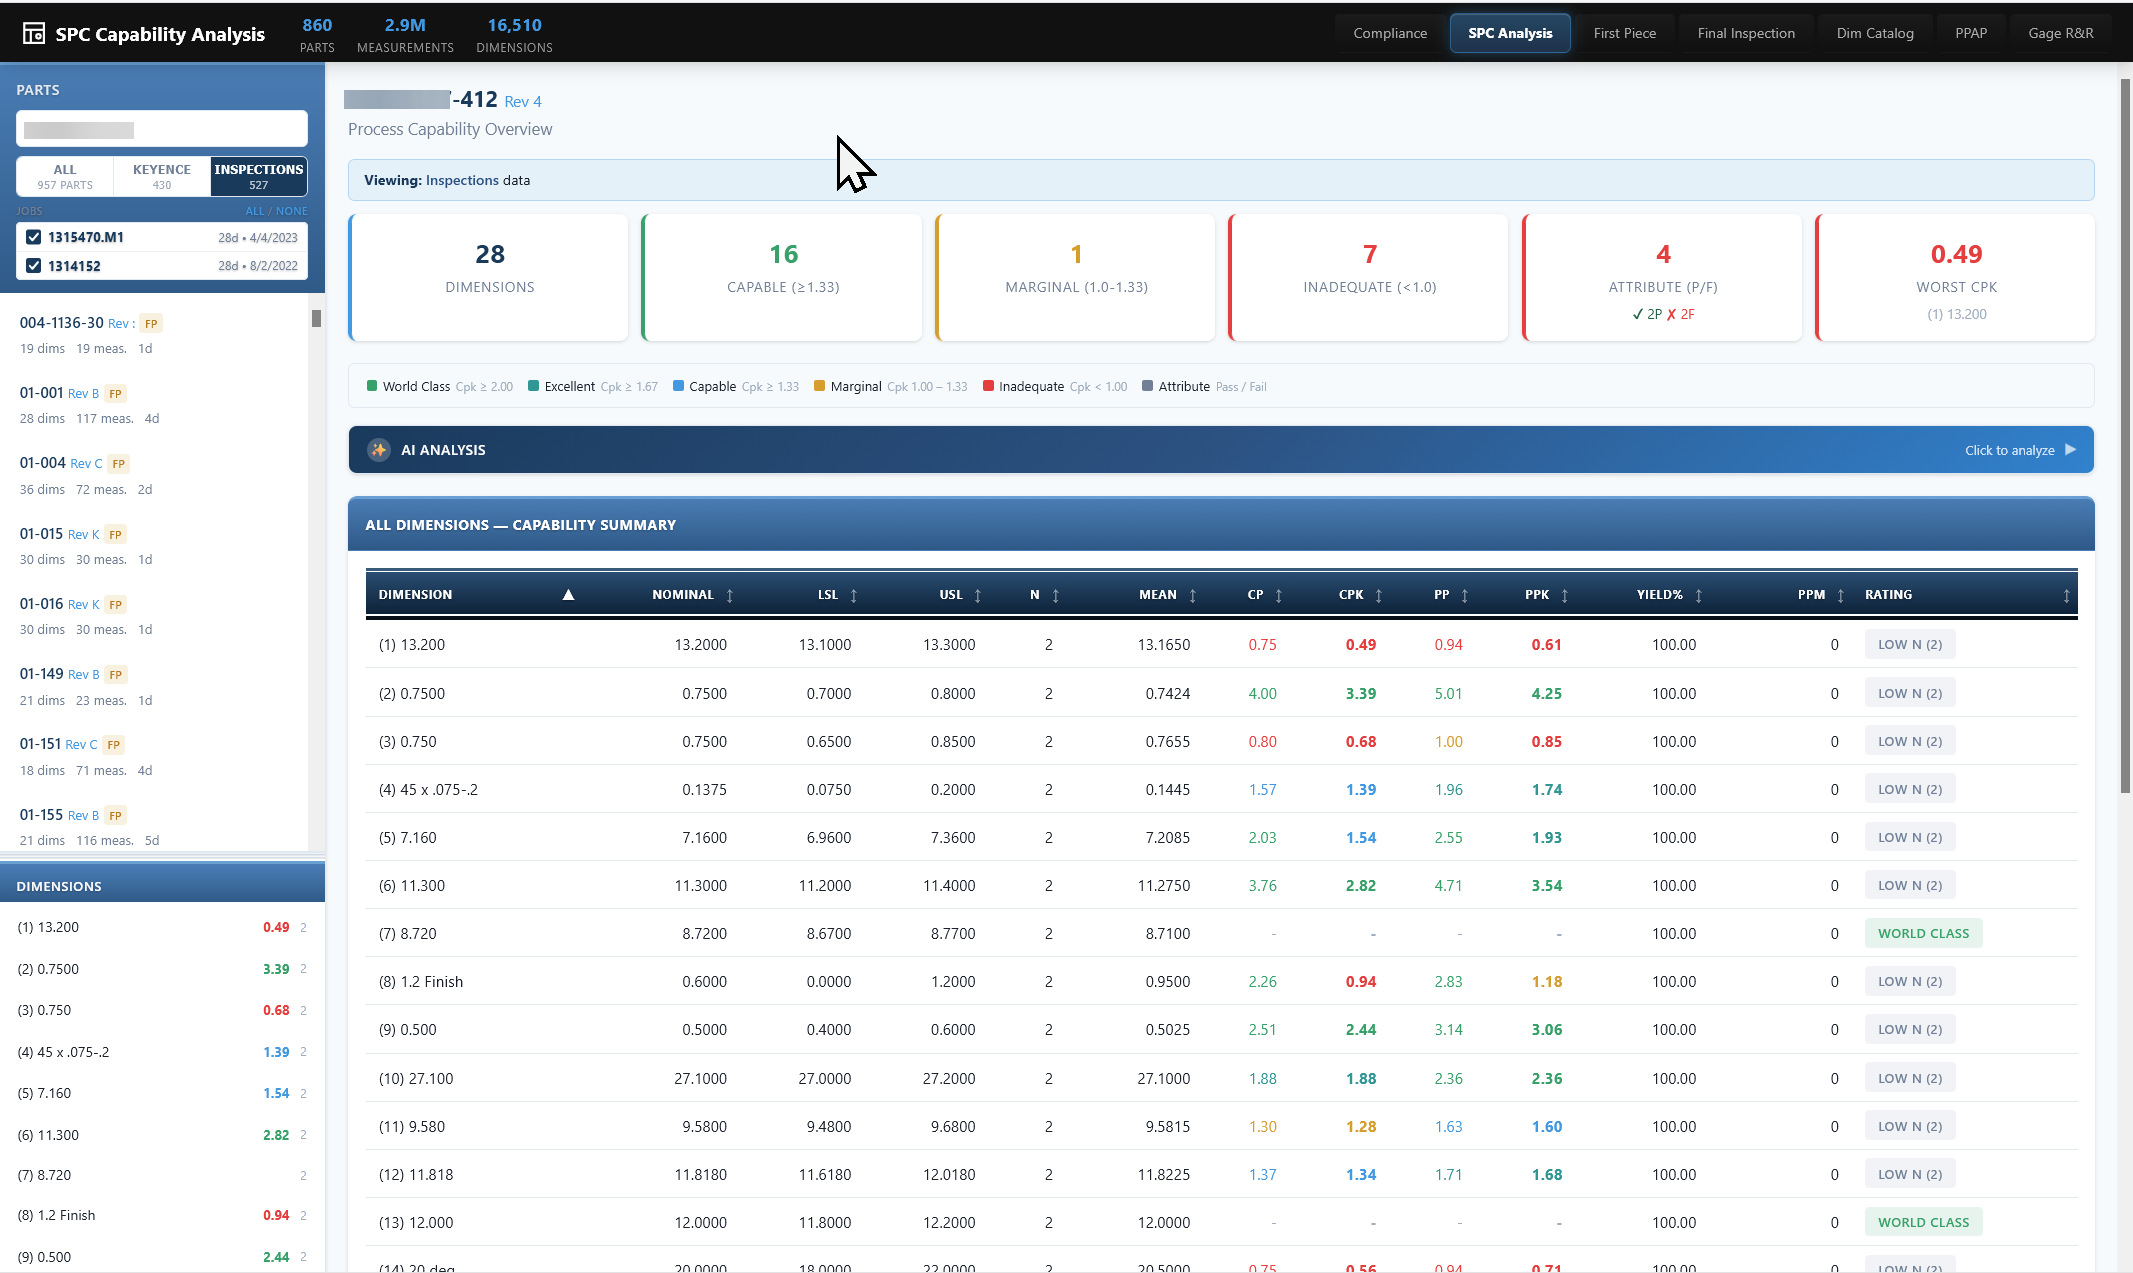
Task: Click the AI Analysis sparkle icon
Action: pyautogui.click(x=379, y=450)
